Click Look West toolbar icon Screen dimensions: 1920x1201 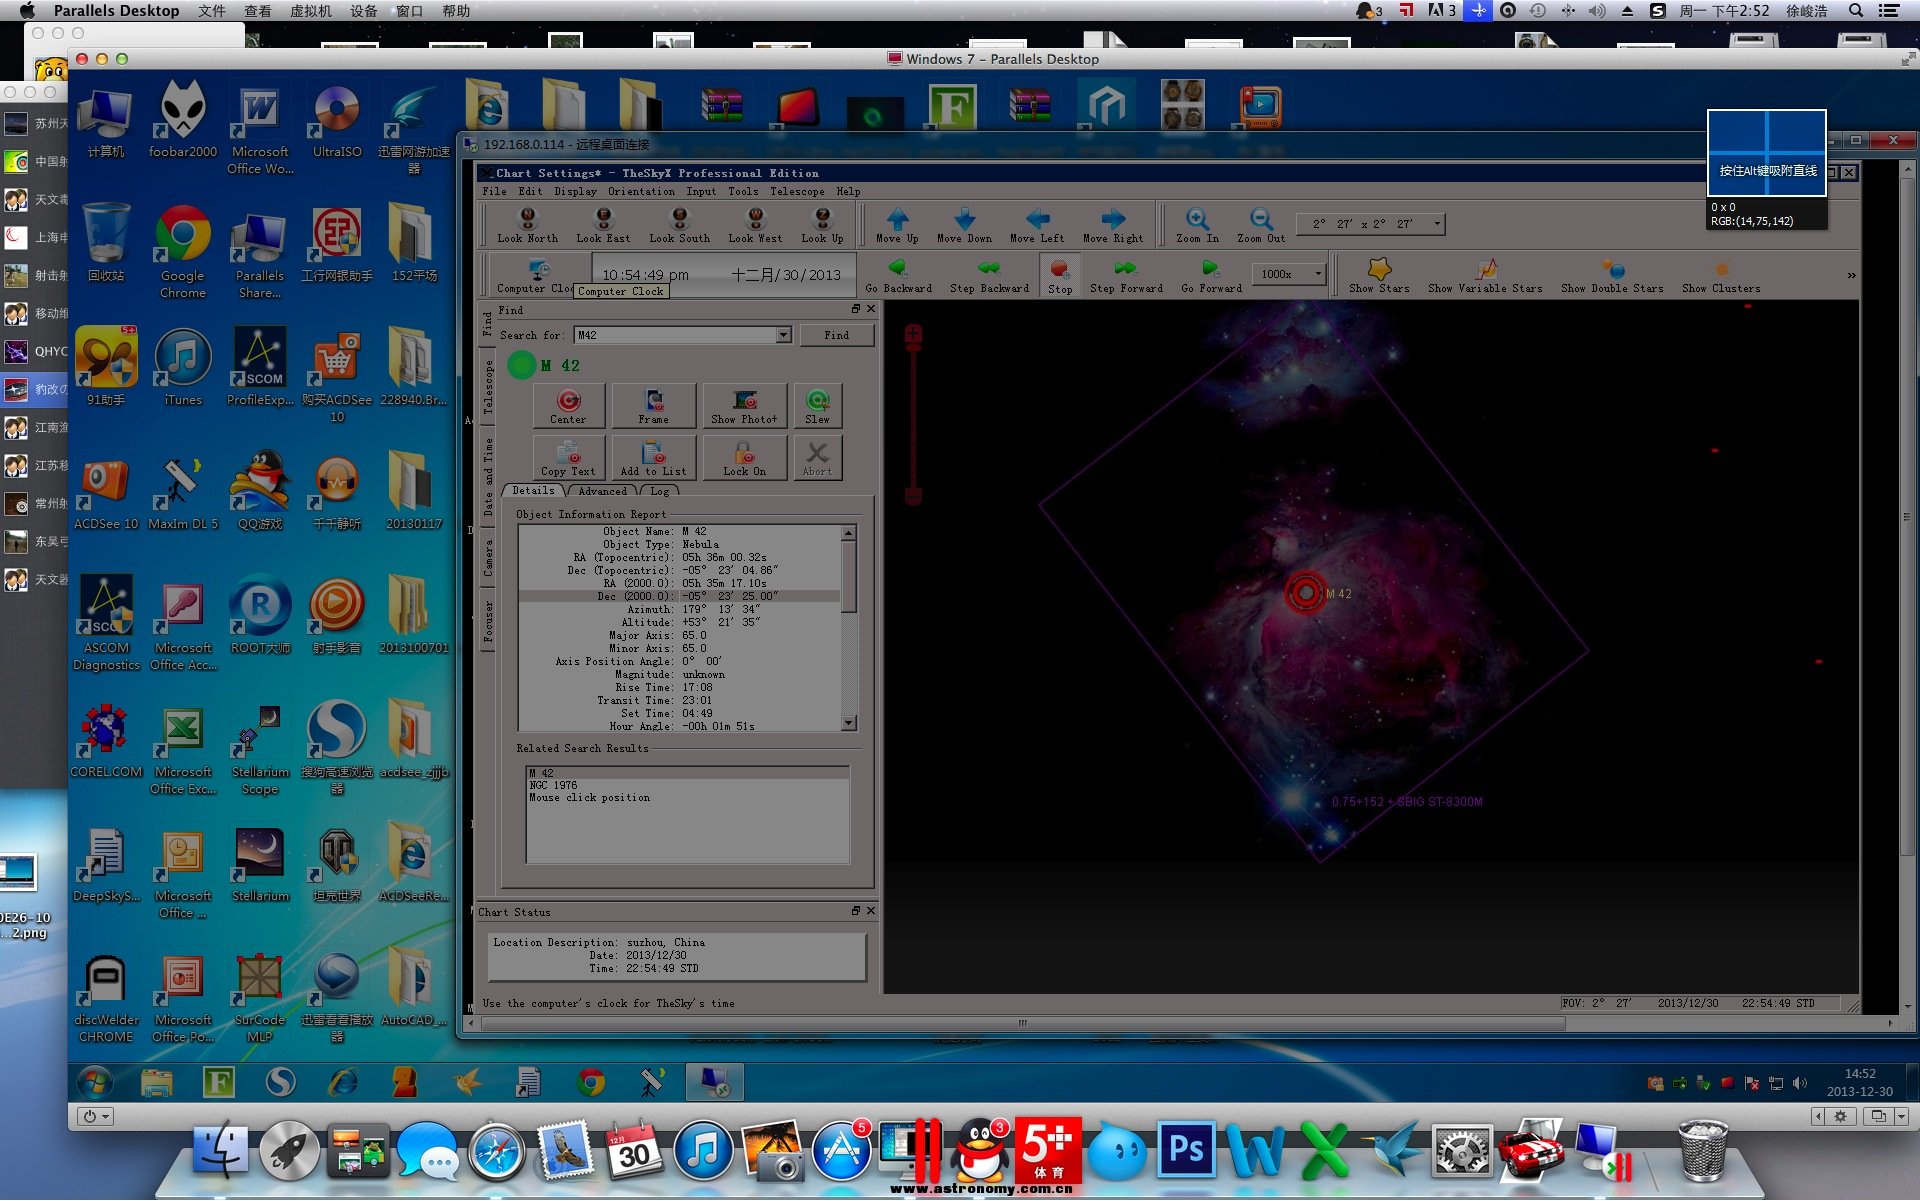[x=755, y=225]
